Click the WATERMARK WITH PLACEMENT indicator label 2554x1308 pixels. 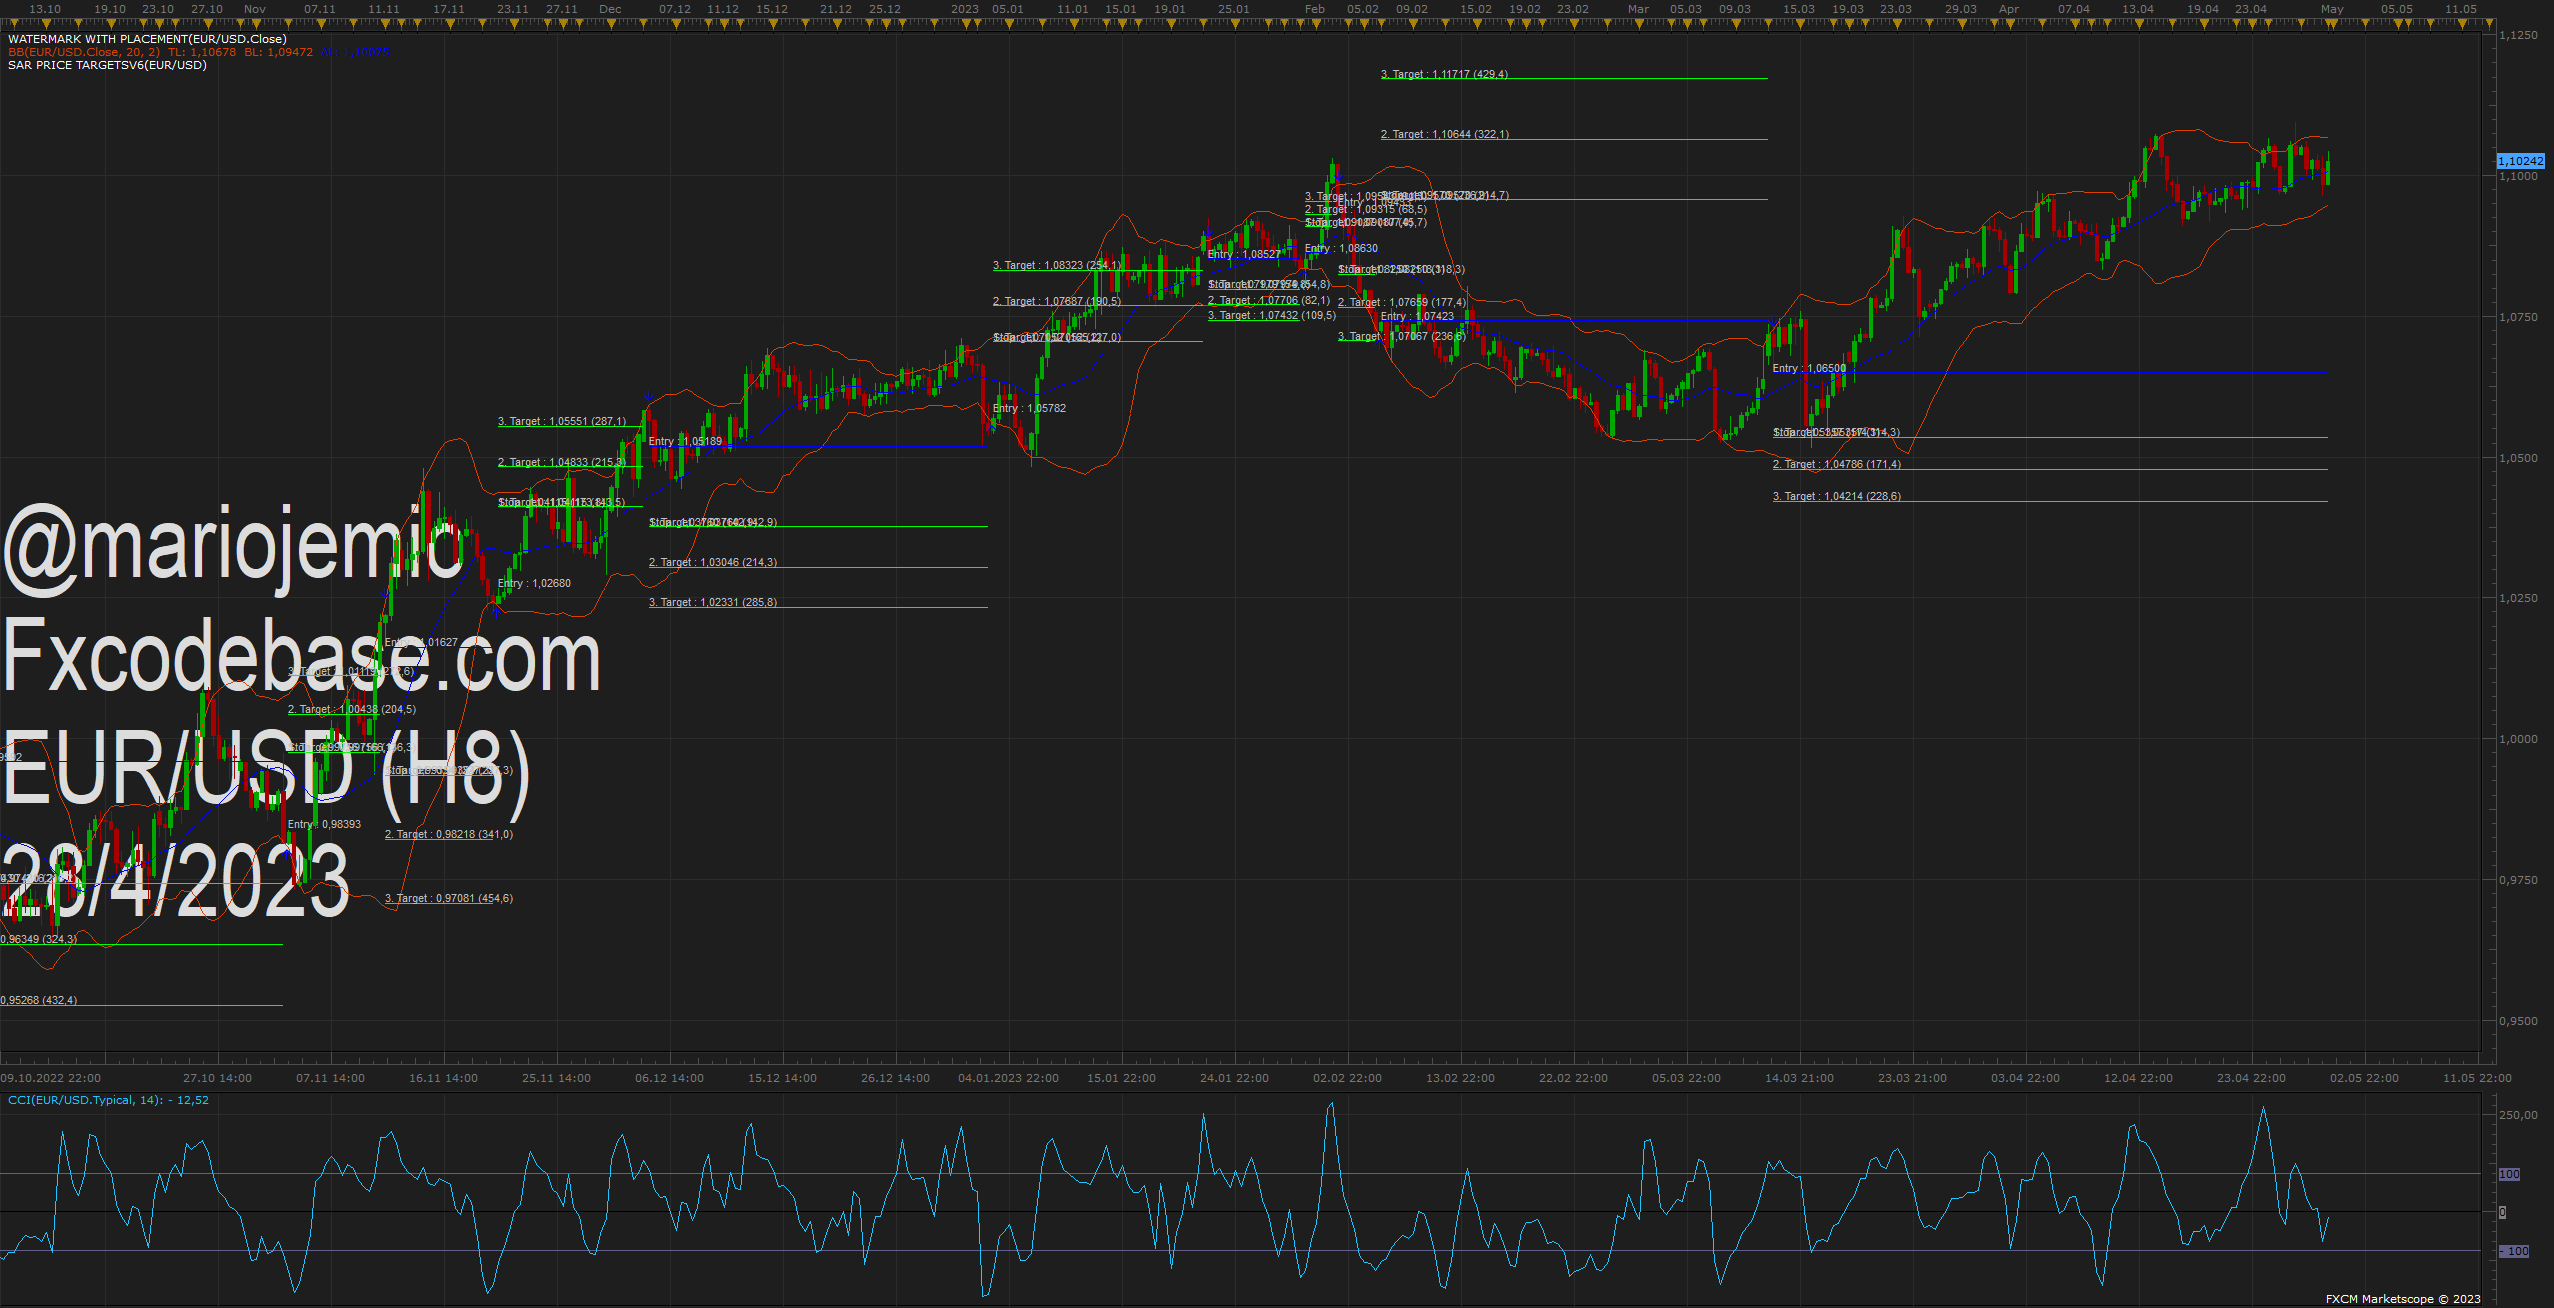click(147, 39)
